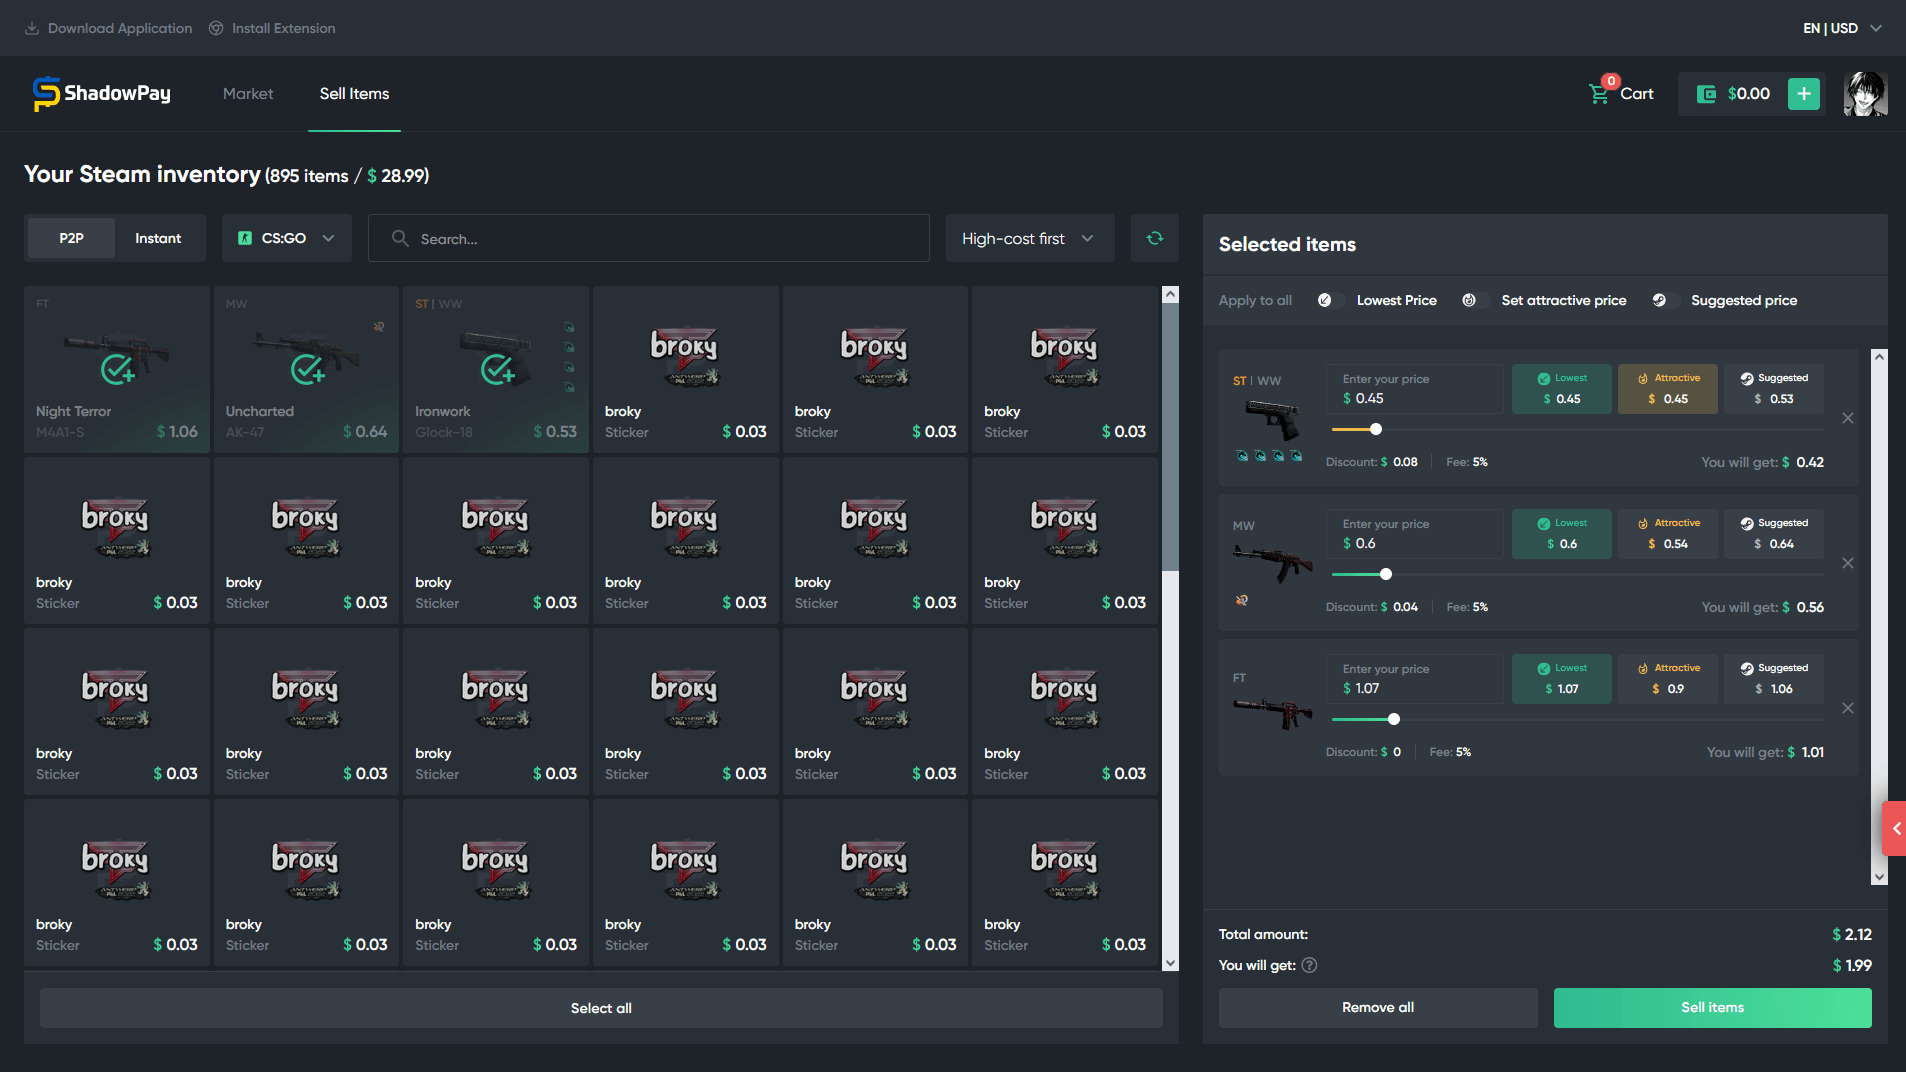Screen dimensions: 1906x1072
Task: Open the EN | USD language selector
Action: [x=1836, y=28]
